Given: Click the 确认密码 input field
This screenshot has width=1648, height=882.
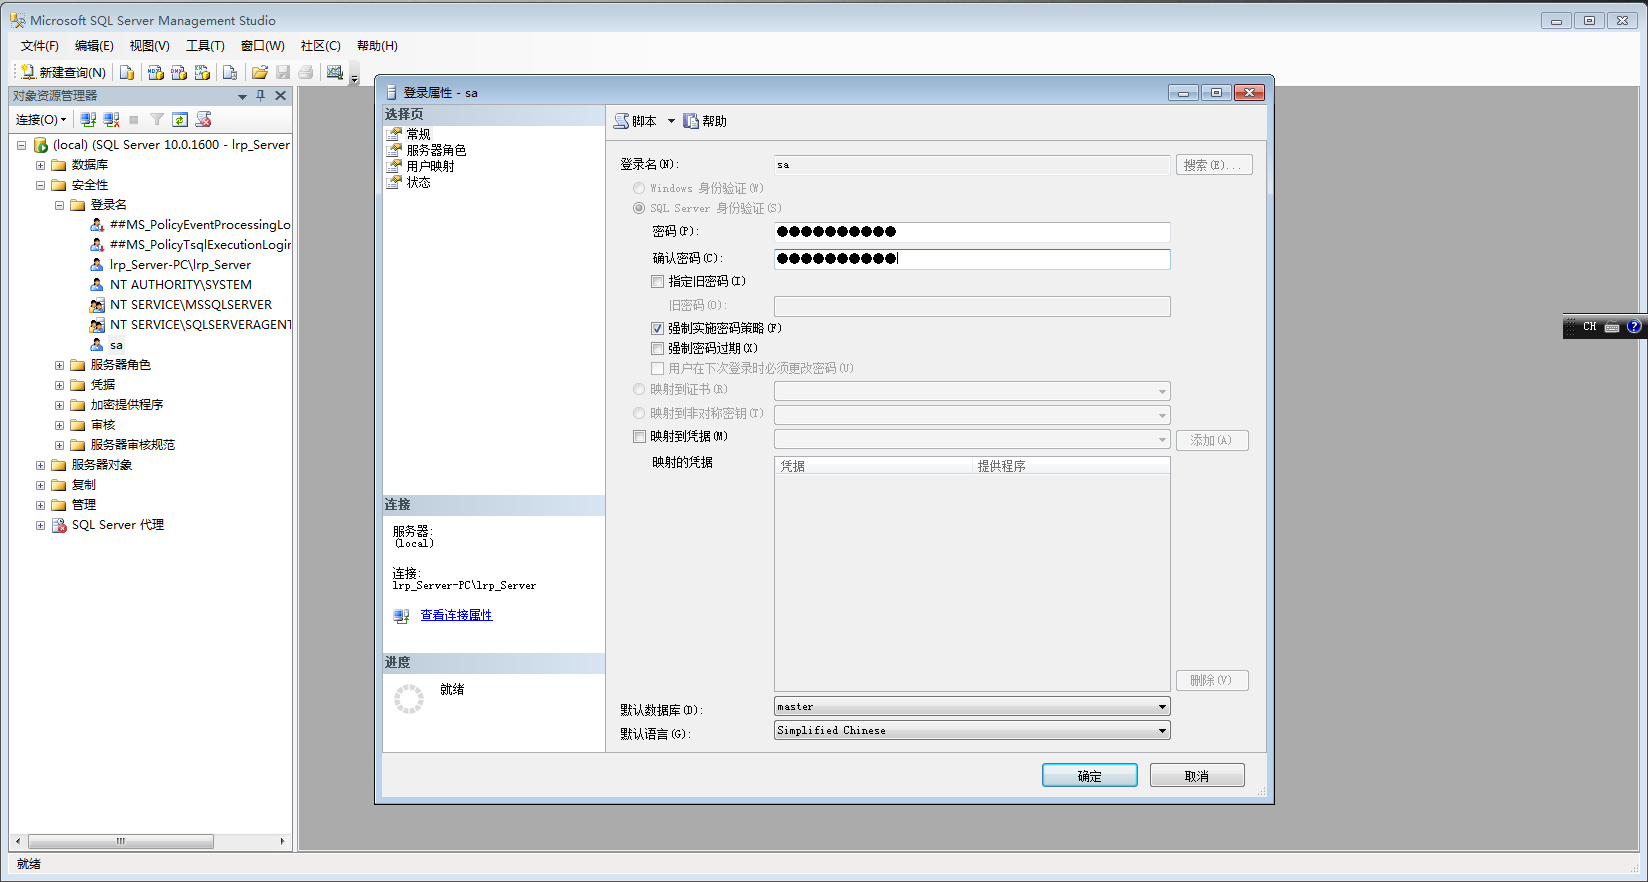Looking at the screenshot, I should click(x=972, y=259).
